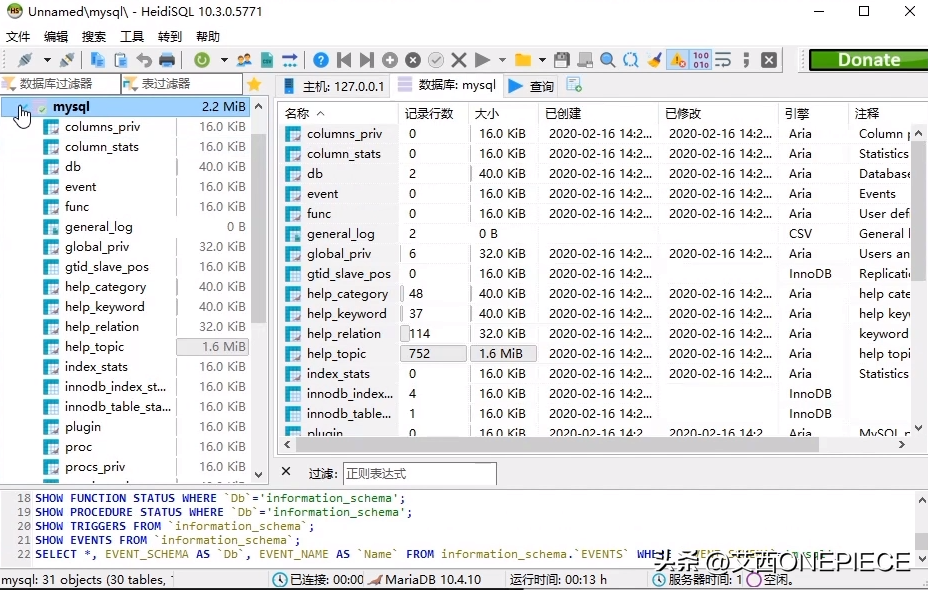The width and height of the screenshot is (928, 590).
Task: Open the 工具 menu
Action: (132, 36)
